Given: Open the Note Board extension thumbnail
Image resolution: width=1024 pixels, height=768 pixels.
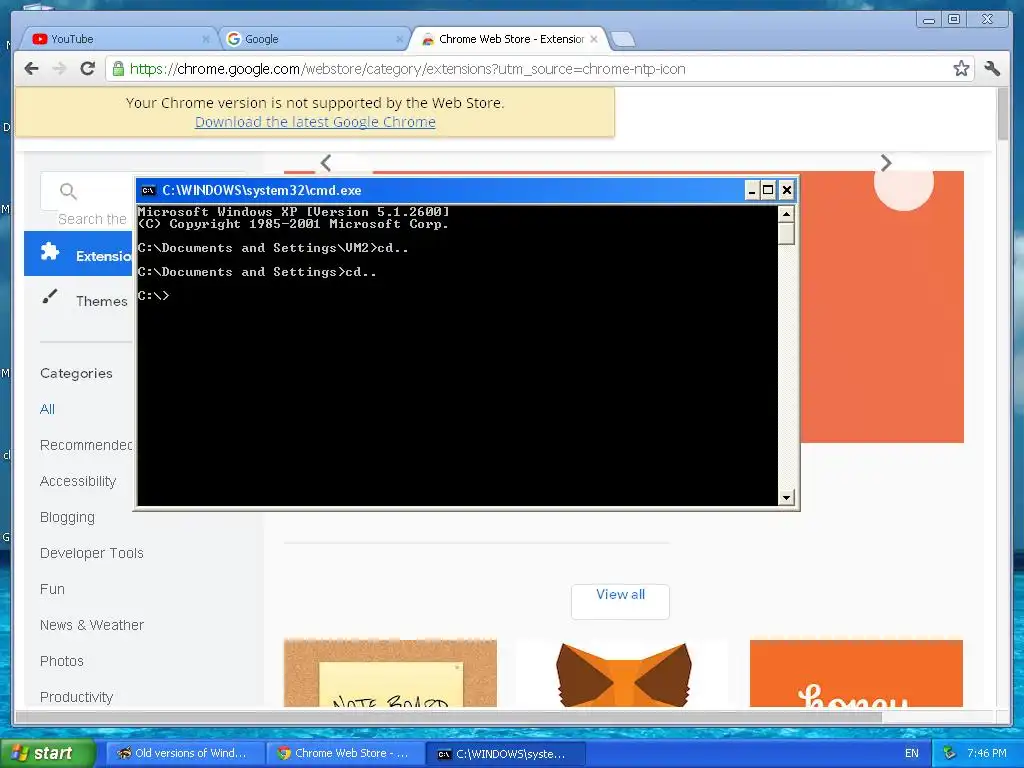Looking at the screenshot, I should (390, 673).
